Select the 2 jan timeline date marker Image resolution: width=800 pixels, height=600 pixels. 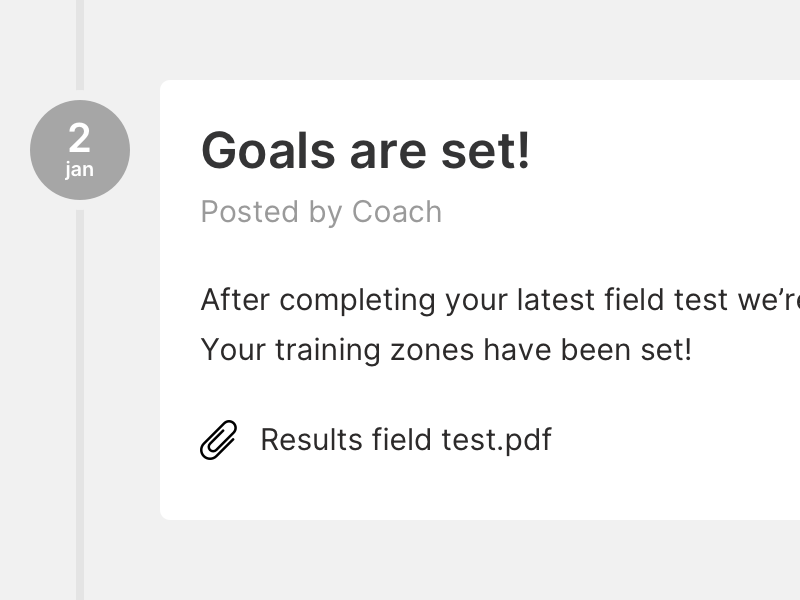click(80, 150)
